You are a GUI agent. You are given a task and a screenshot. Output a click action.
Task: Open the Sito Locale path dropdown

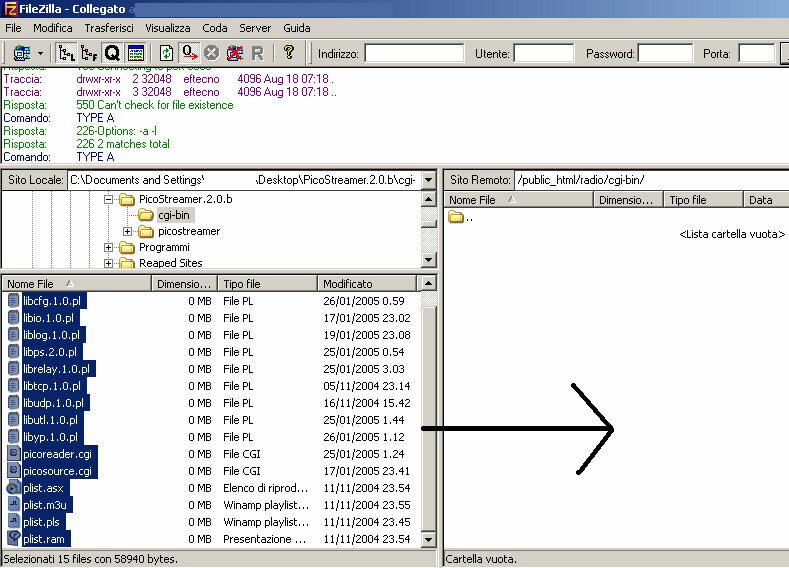[429, 180]
